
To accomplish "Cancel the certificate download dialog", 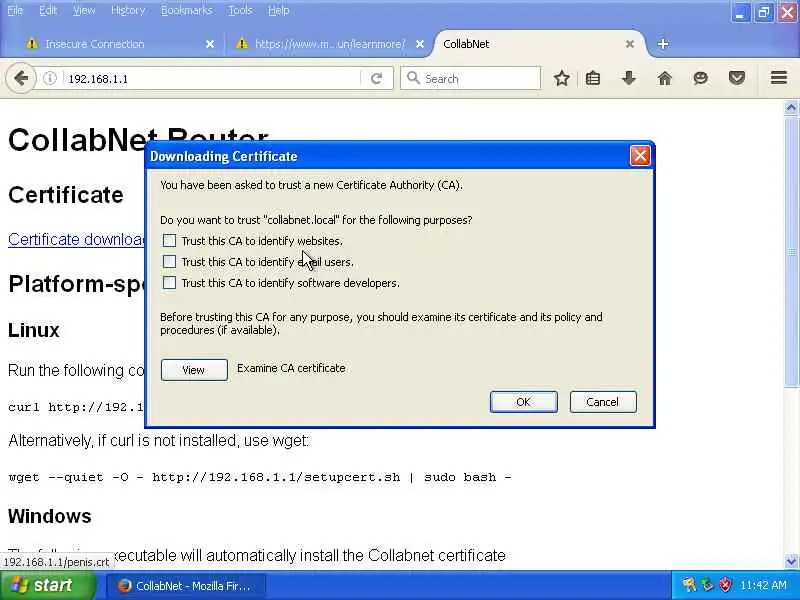I will (x=603, y=402).
